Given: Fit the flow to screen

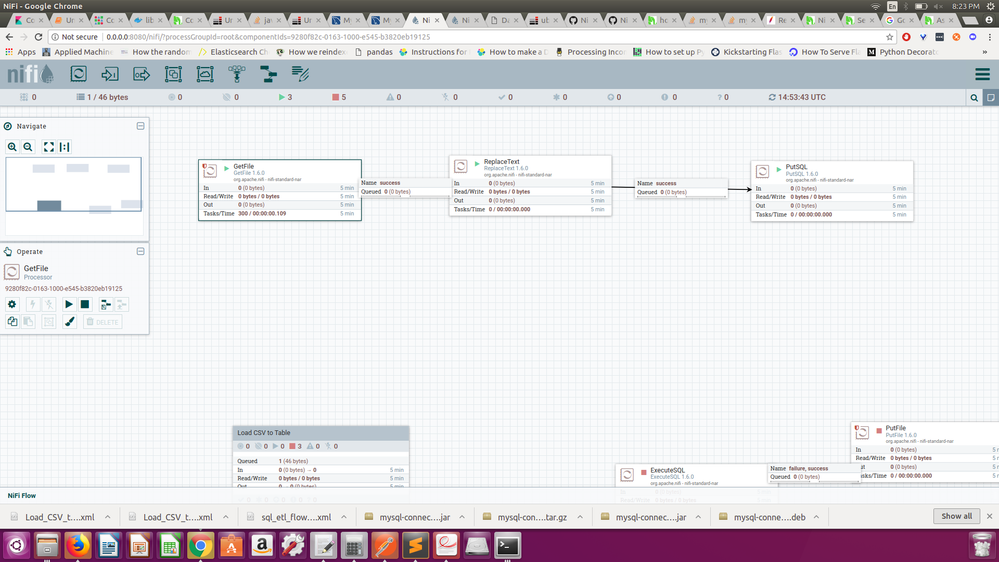Looking at the screenshot, I should coord(48,147).
